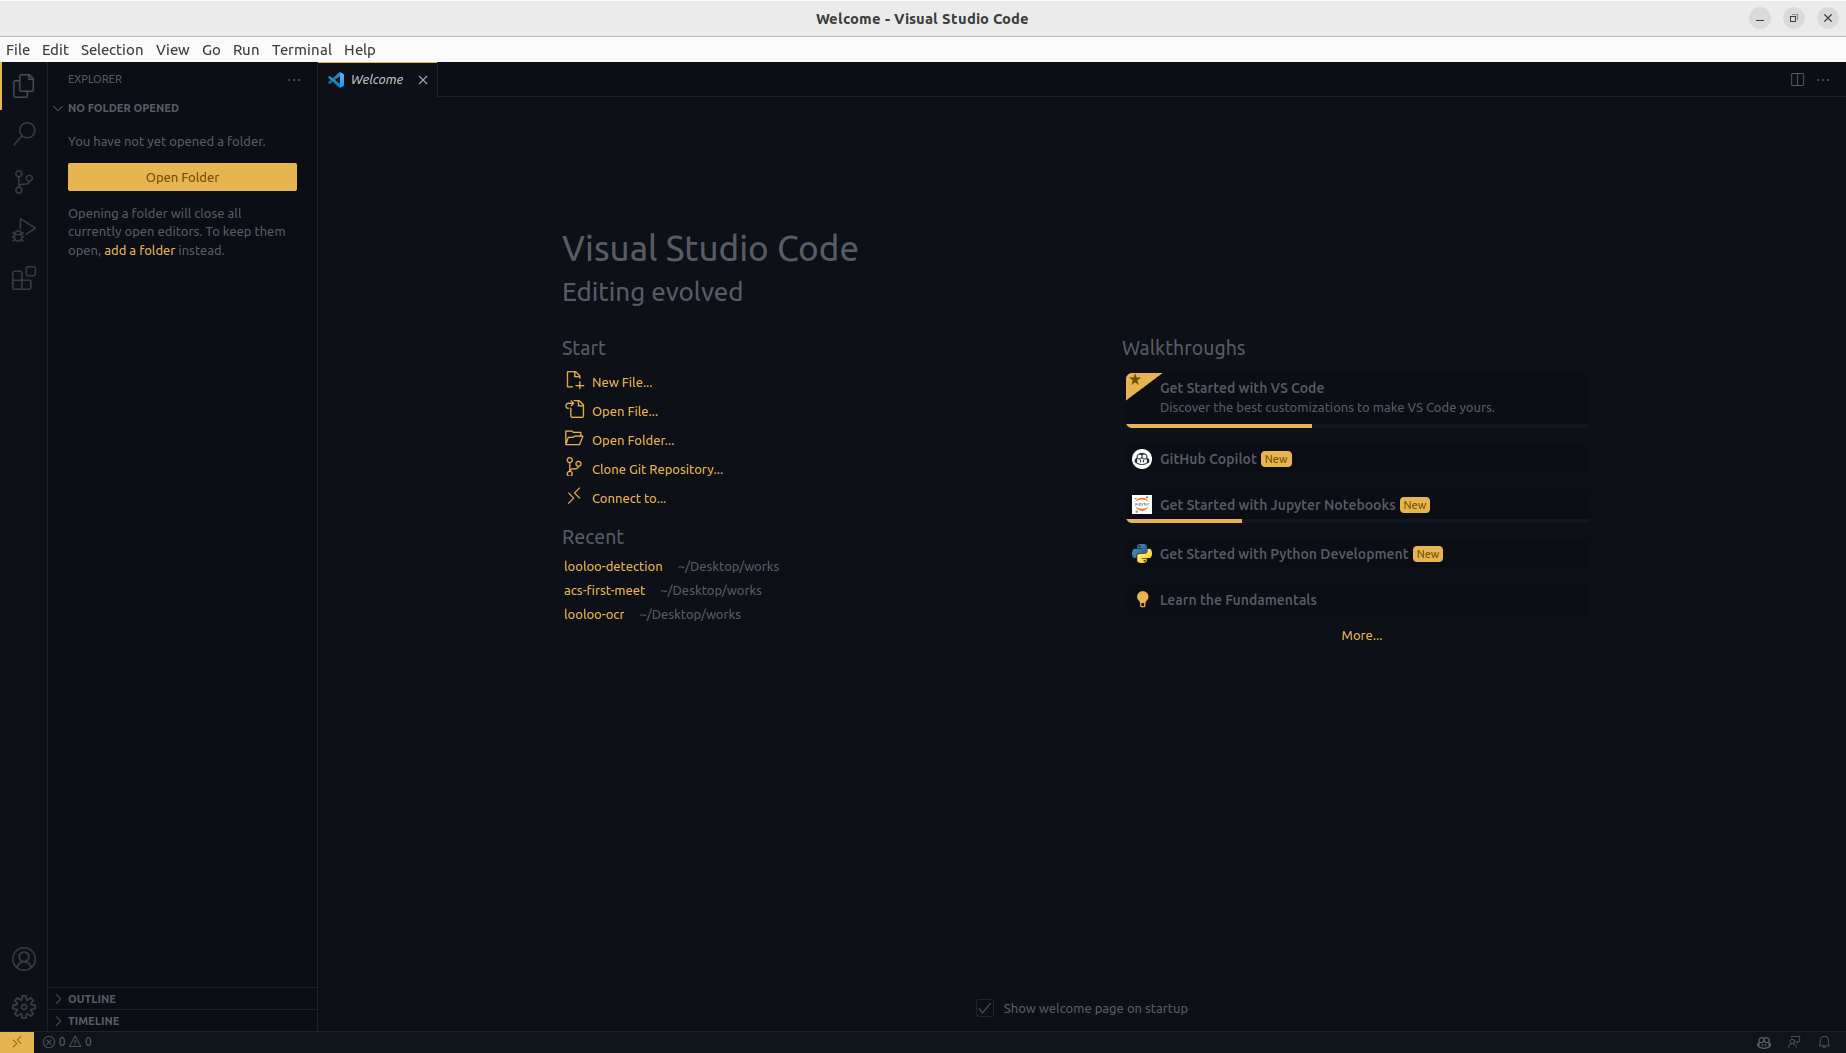Click the remote window indicator in status bar

pyautogui.click(x=17, y=1041)
